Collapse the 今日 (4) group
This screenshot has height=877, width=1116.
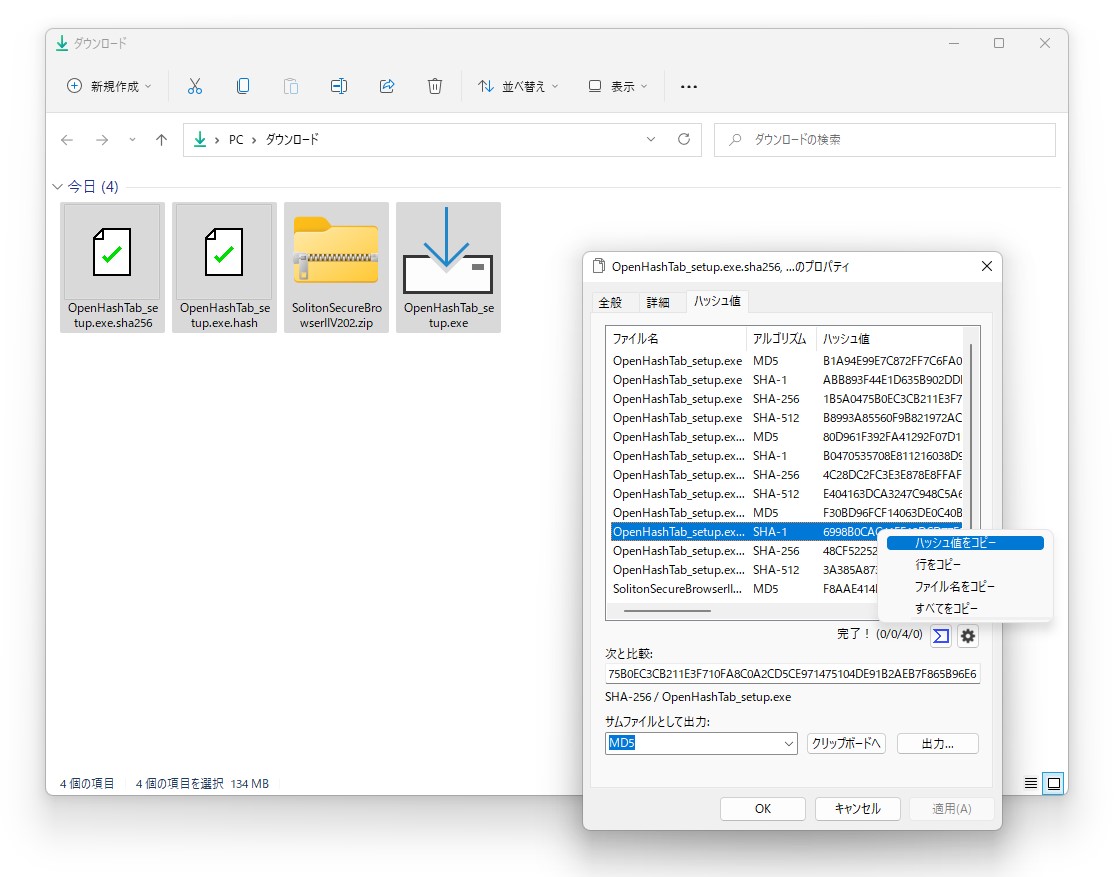pos(58,187)
